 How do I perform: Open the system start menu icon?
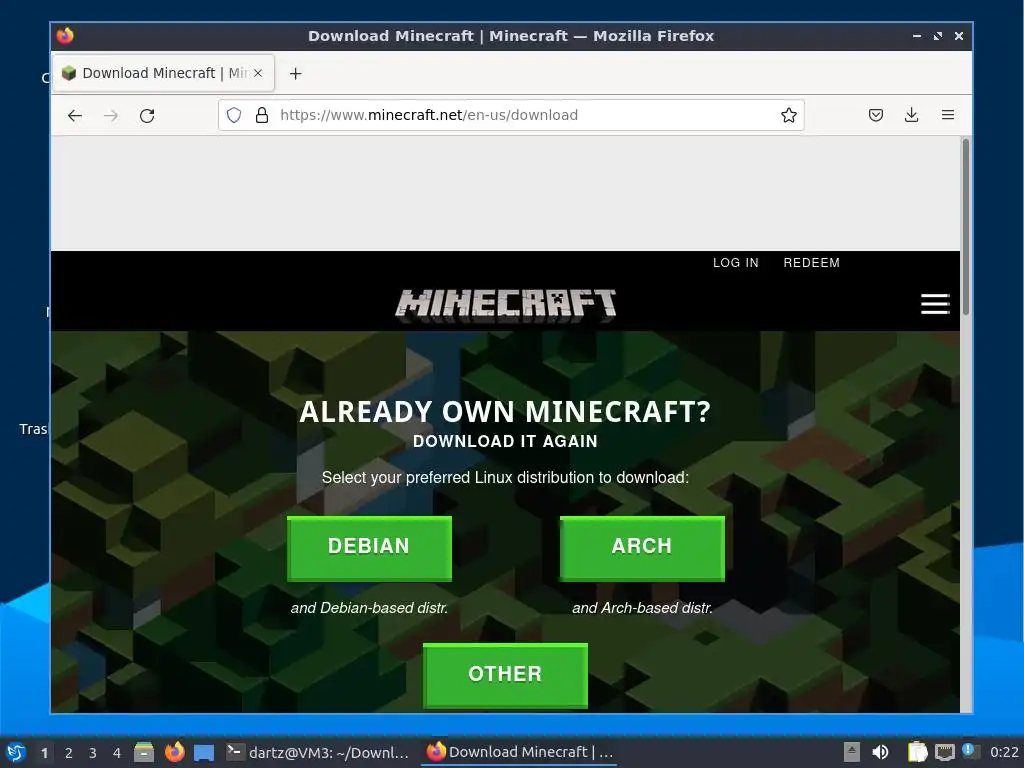[x=16, y=752]
